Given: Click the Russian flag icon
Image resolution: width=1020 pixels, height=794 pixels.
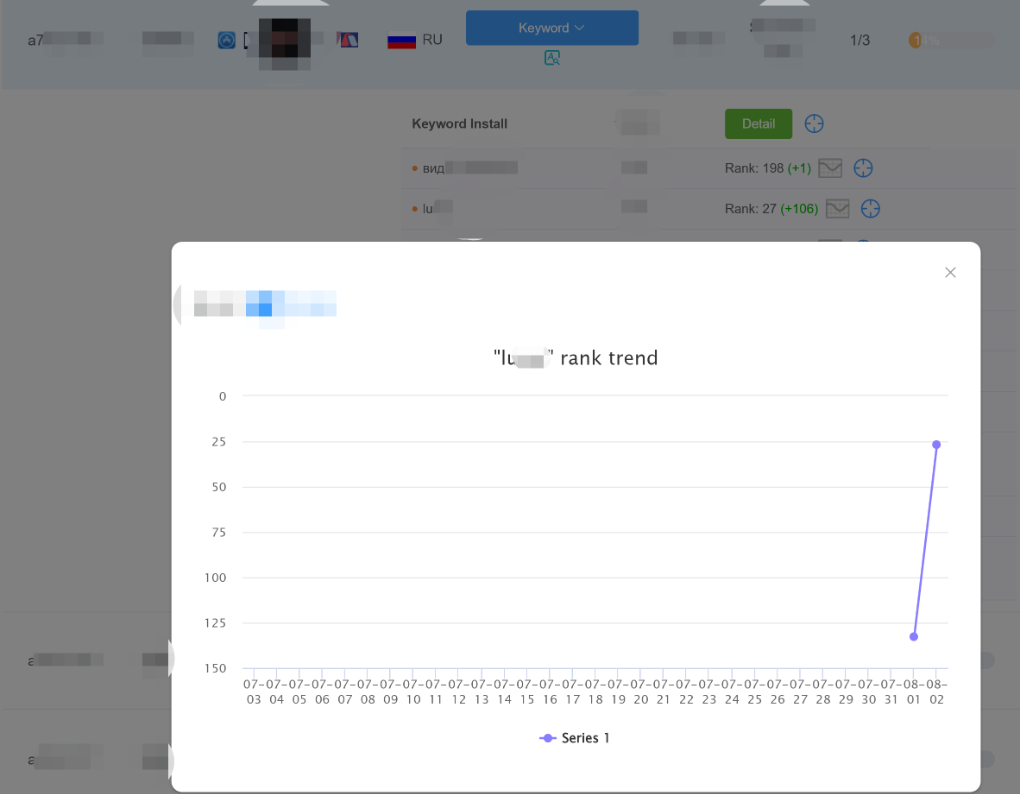Looking at the screenshot, I should [401, 40].
